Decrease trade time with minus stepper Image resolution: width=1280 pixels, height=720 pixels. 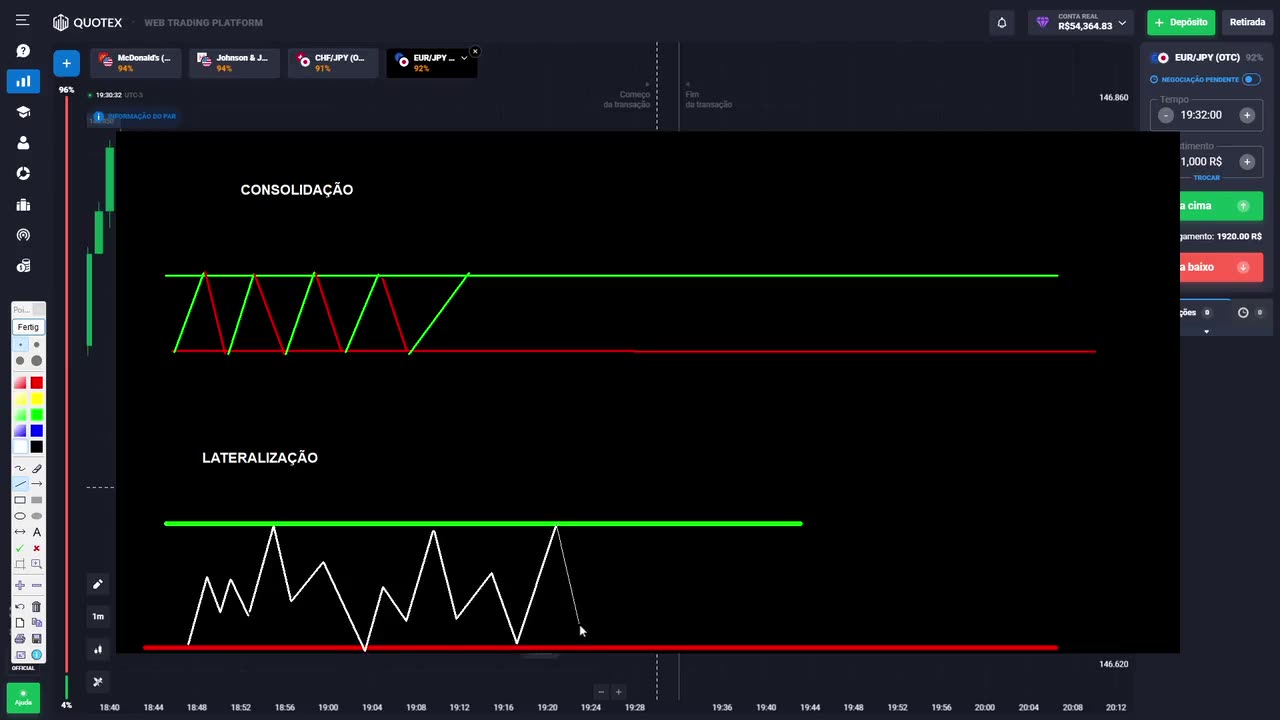(x=1166, y=115)
